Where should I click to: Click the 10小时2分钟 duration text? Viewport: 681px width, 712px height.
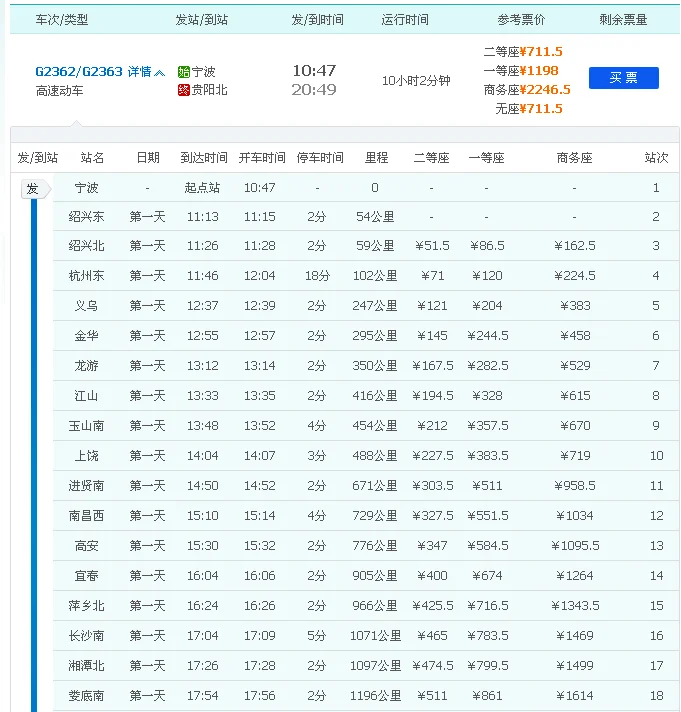click(416, 81)
